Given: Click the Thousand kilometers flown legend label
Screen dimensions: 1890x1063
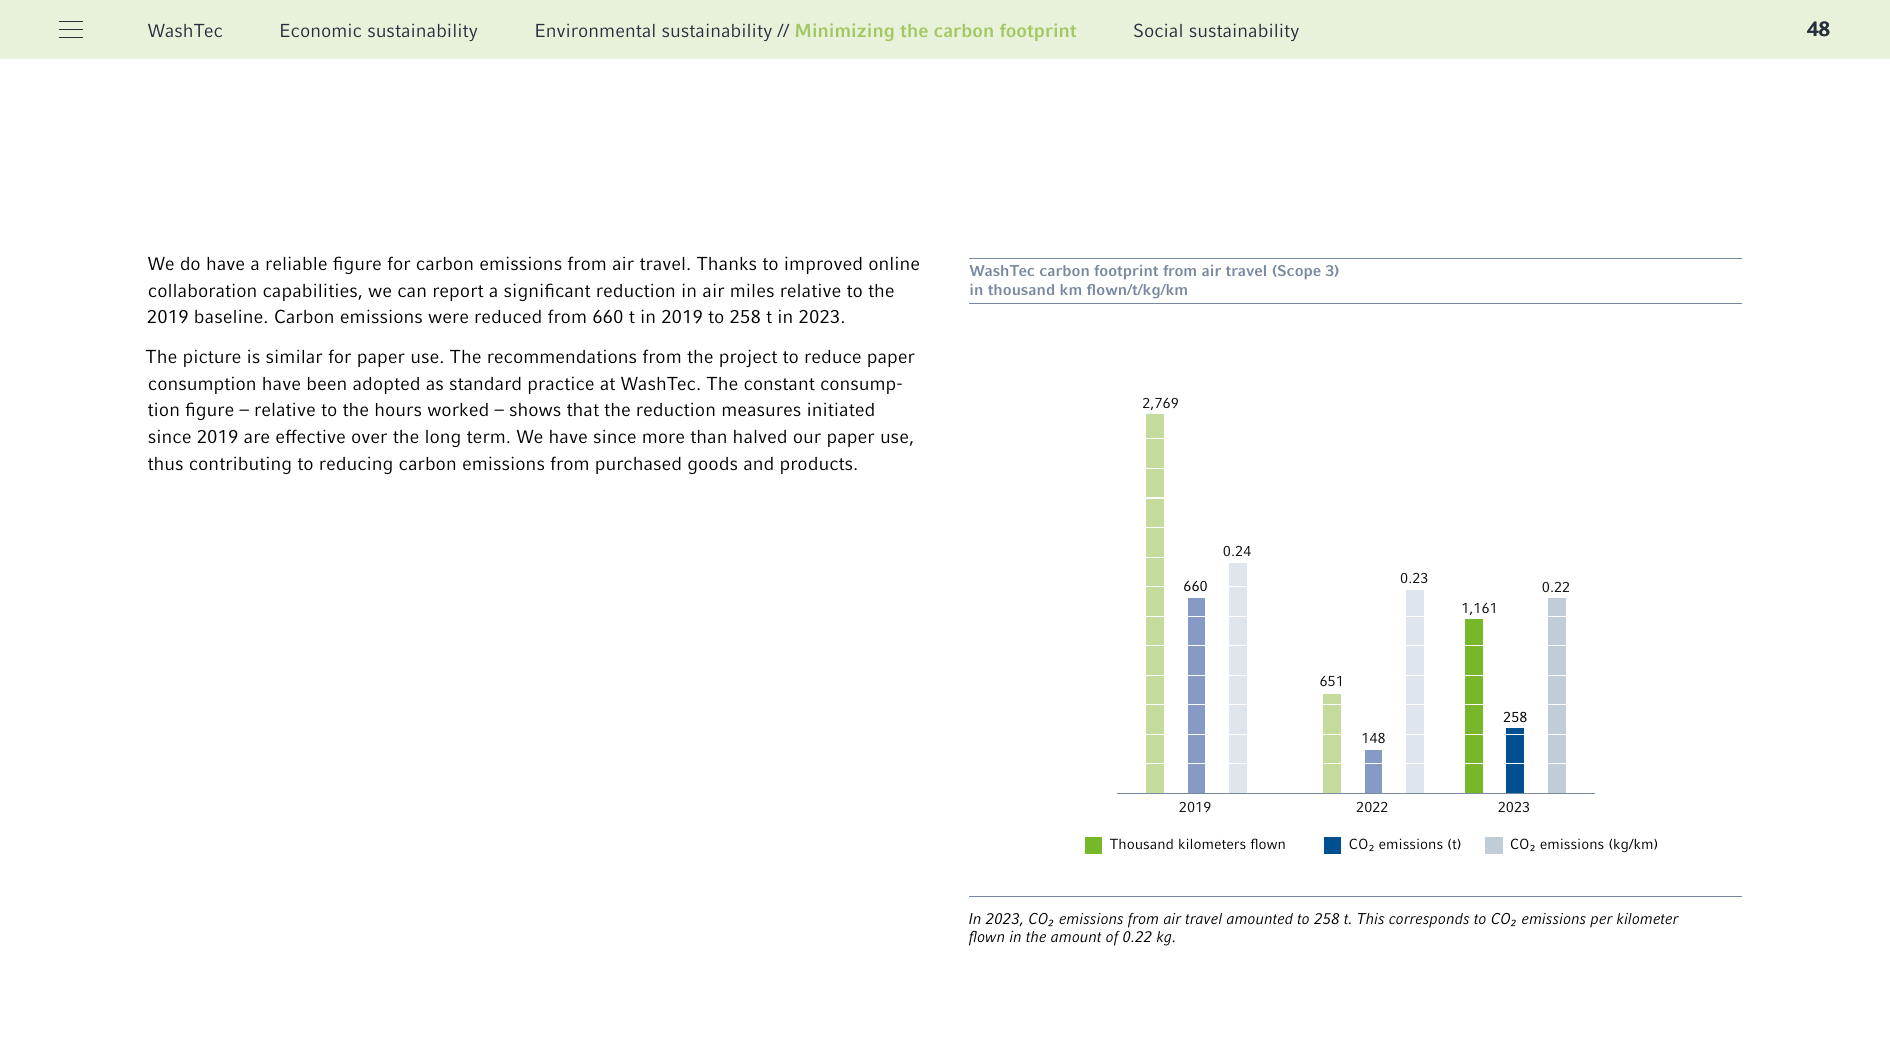Looking at the screenshot, I should [1197, 844].
